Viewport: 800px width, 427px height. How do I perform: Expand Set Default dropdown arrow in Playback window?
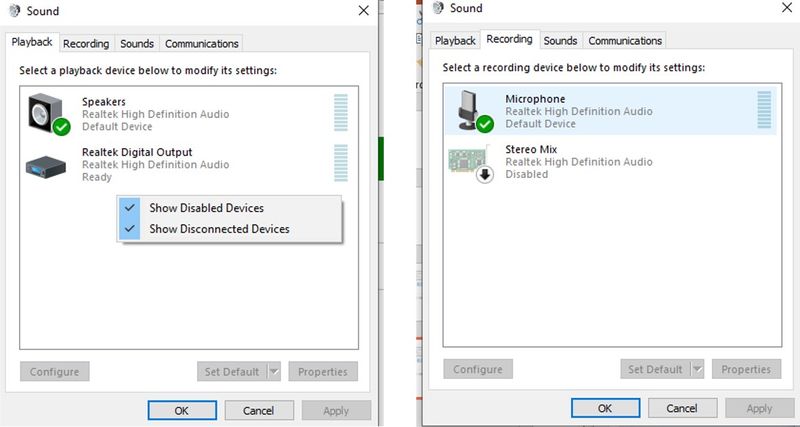pyautogui.click(x=274, y=371)
